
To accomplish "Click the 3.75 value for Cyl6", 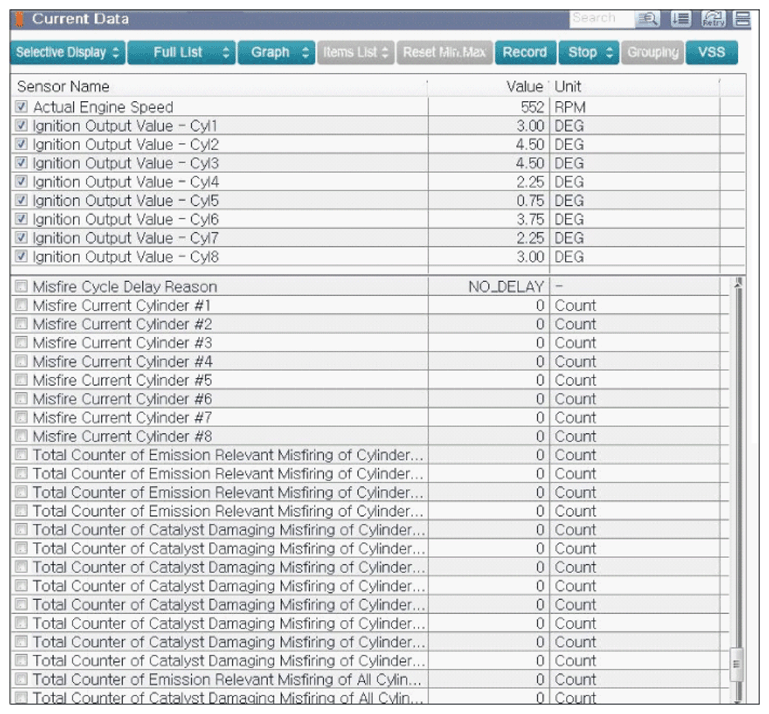I will click(530, 219).
